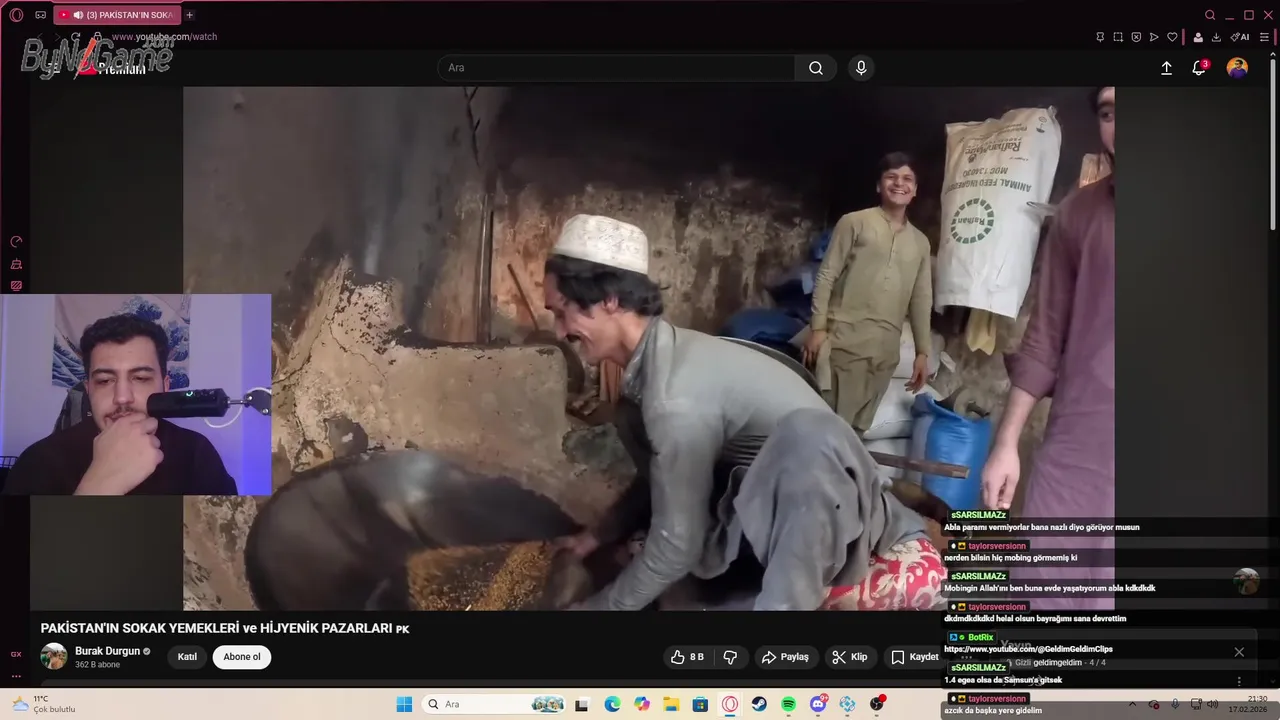
Task: Take a snapshot with the capture icon
Action: (x=1118, y=37)
